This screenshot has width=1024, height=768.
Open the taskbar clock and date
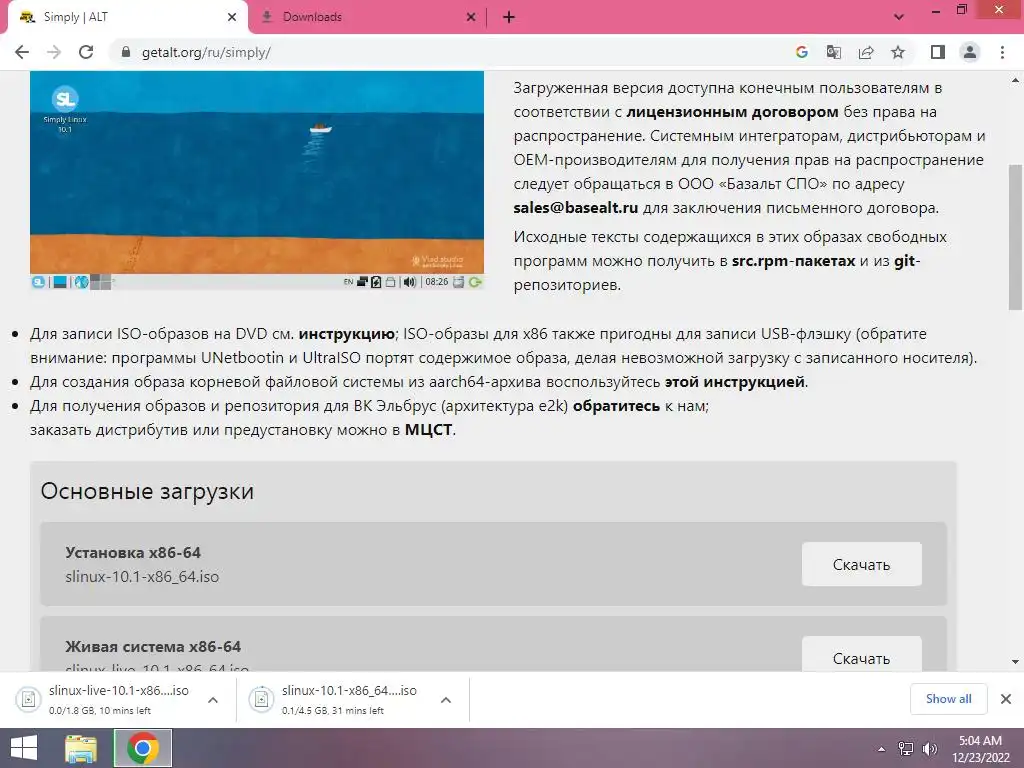pos(980,749)
